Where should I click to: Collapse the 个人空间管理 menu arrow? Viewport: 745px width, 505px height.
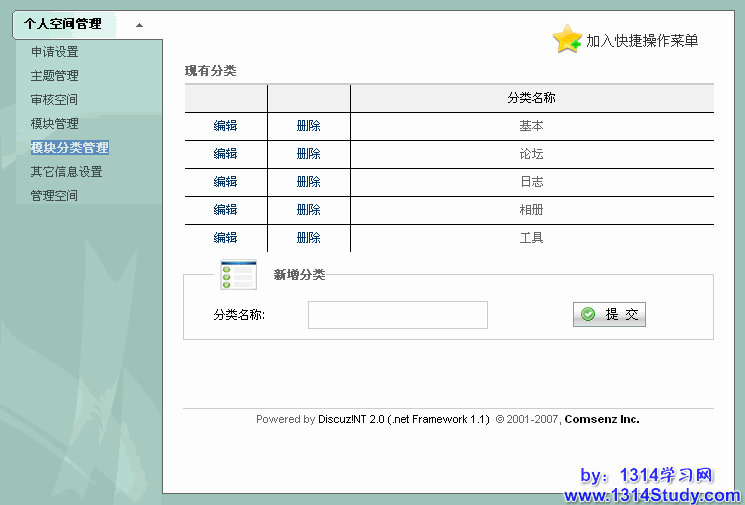139,24
